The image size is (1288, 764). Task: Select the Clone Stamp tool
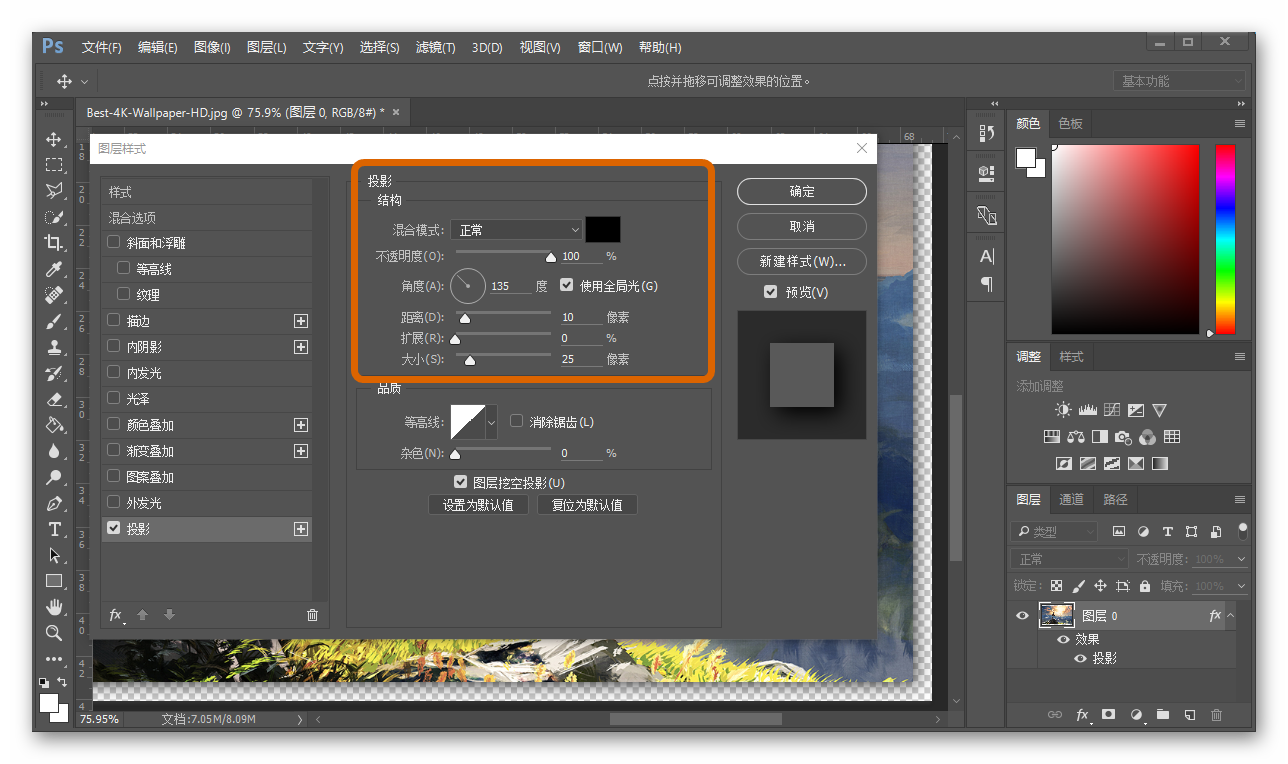click(54, 347)
